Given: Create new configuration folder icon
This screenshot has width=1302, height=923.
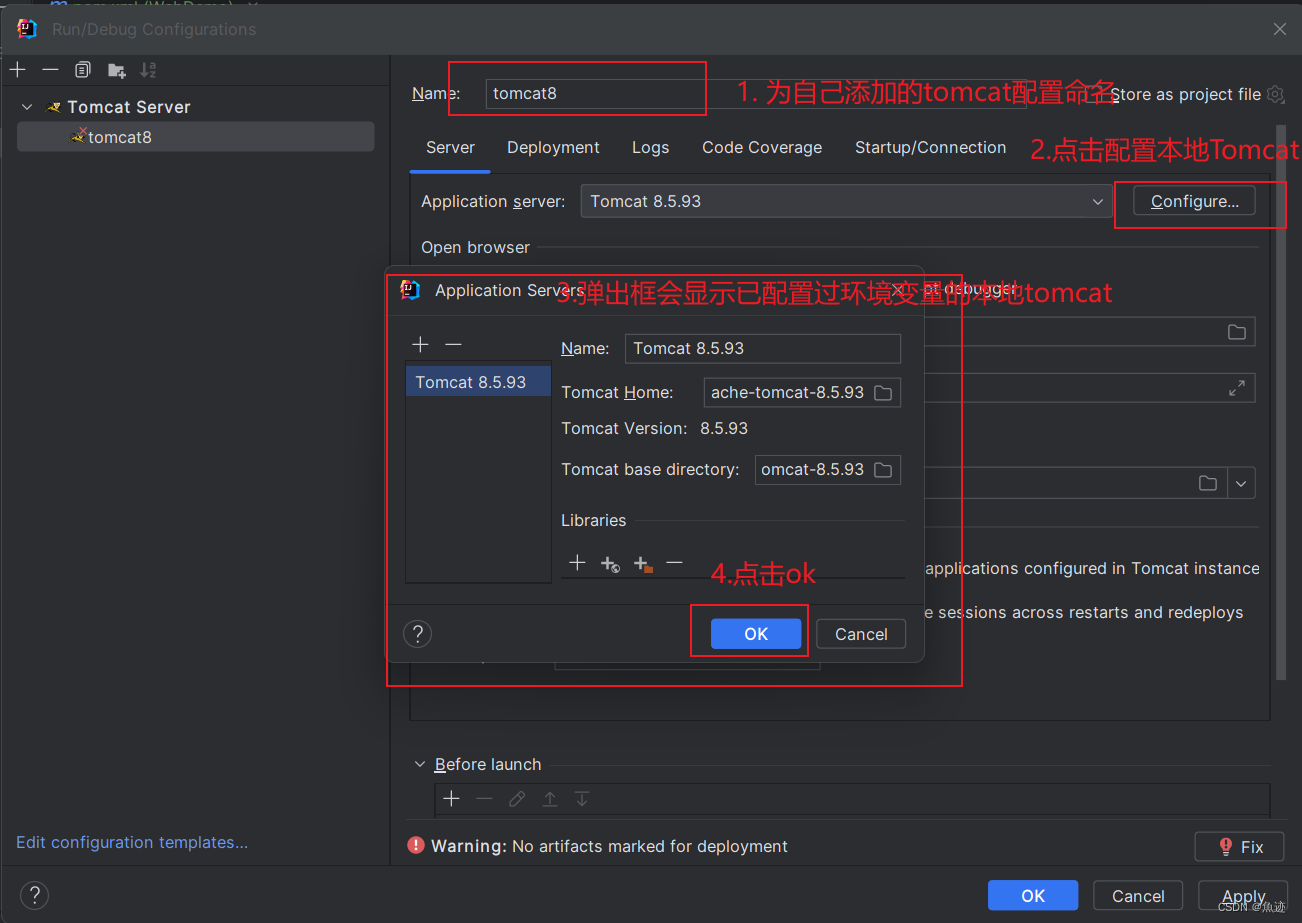Looking at the screenshot, I should [117, 70].
